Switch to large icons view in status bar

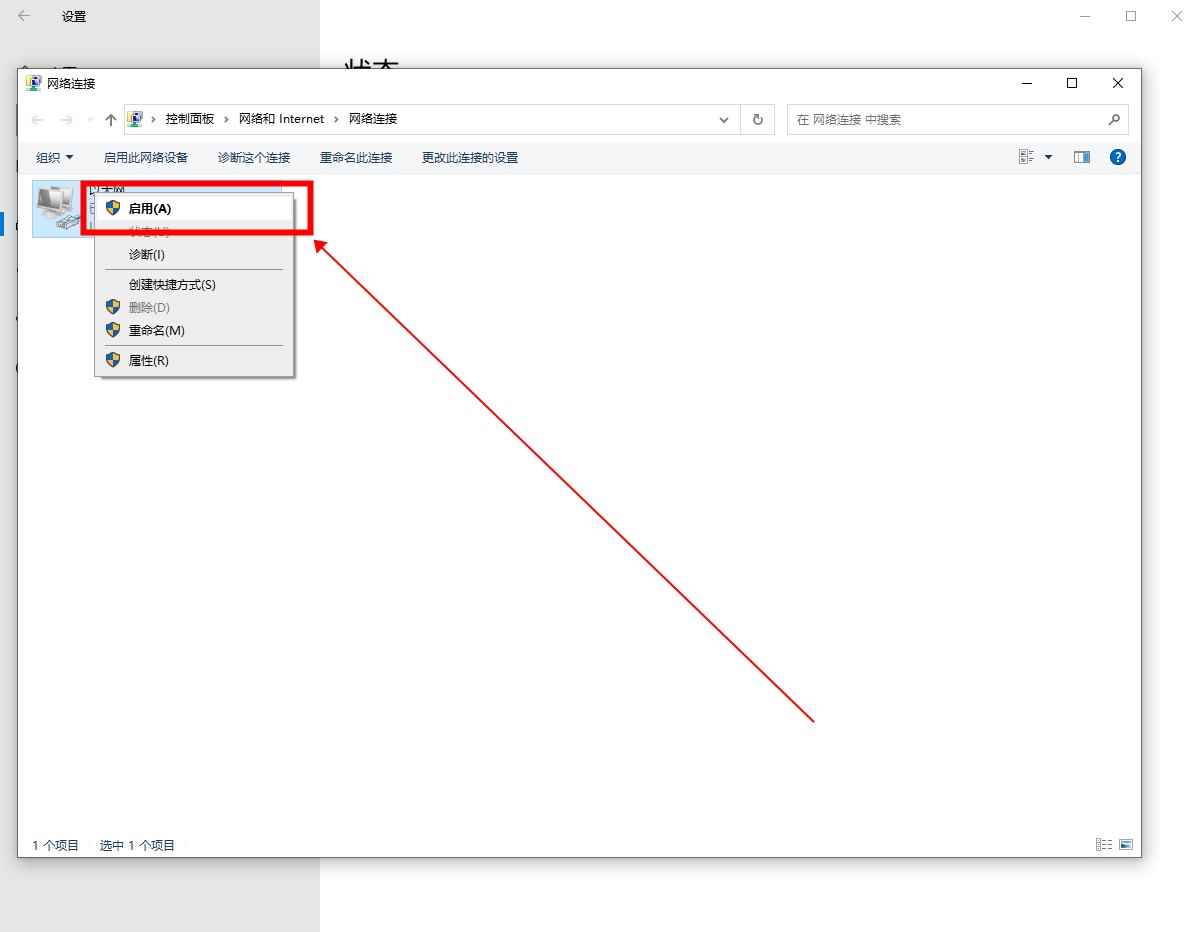coord(1126,845)
